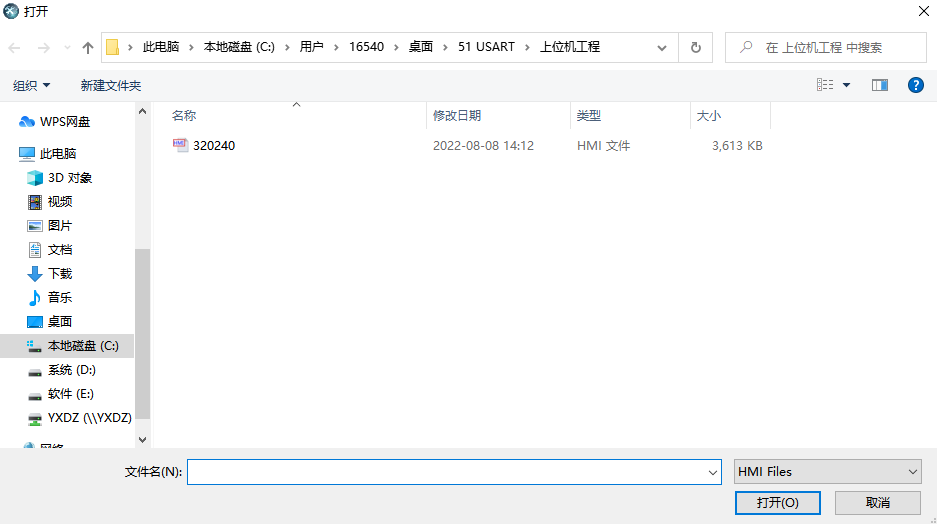
Task: Open the help button
Action: 915,85
